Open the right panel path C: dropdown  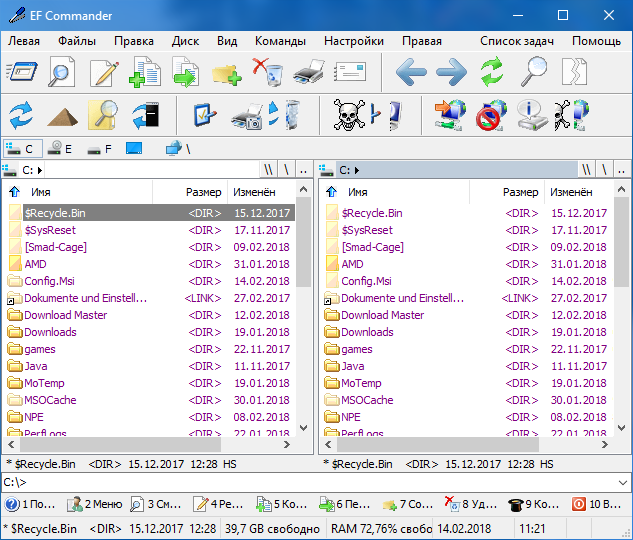(357, 170)
